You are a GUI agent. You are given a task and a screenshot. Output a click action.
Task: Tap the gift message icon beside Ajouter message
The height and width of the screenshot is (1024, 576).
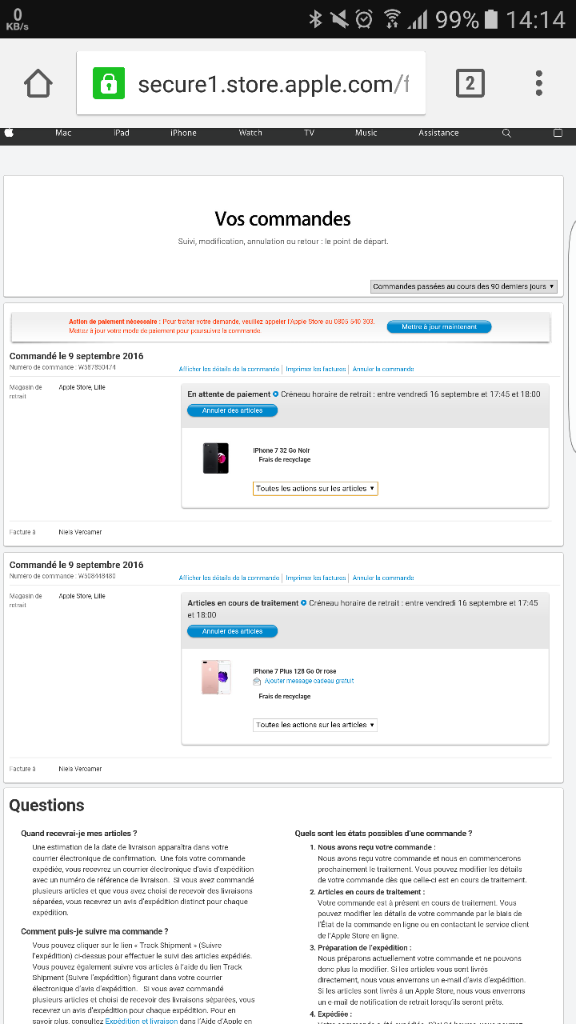(257, 681)
